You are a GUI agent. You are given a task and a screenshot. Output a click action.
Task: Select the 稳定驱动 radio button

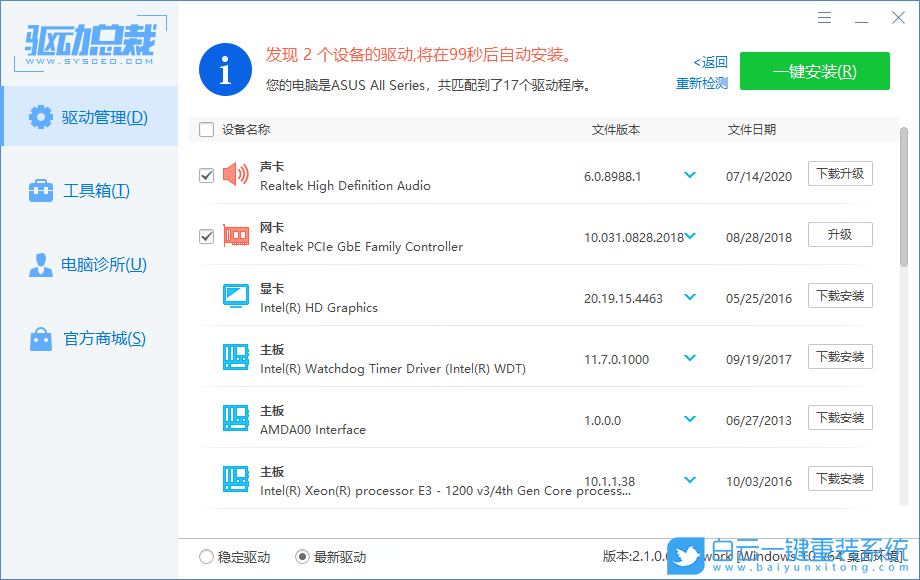coord(207,557)
